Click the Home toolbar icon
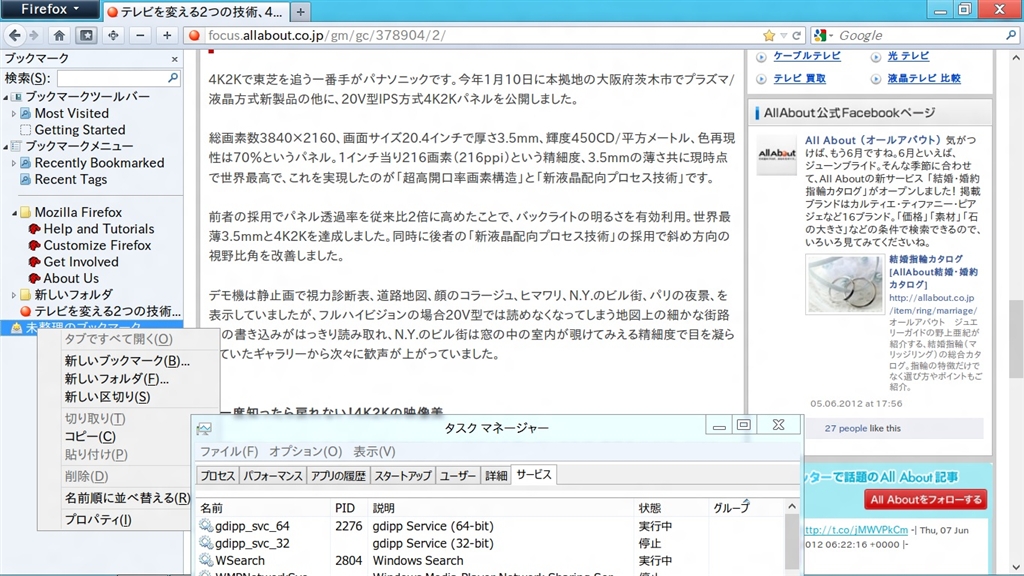 click(59, 36)
